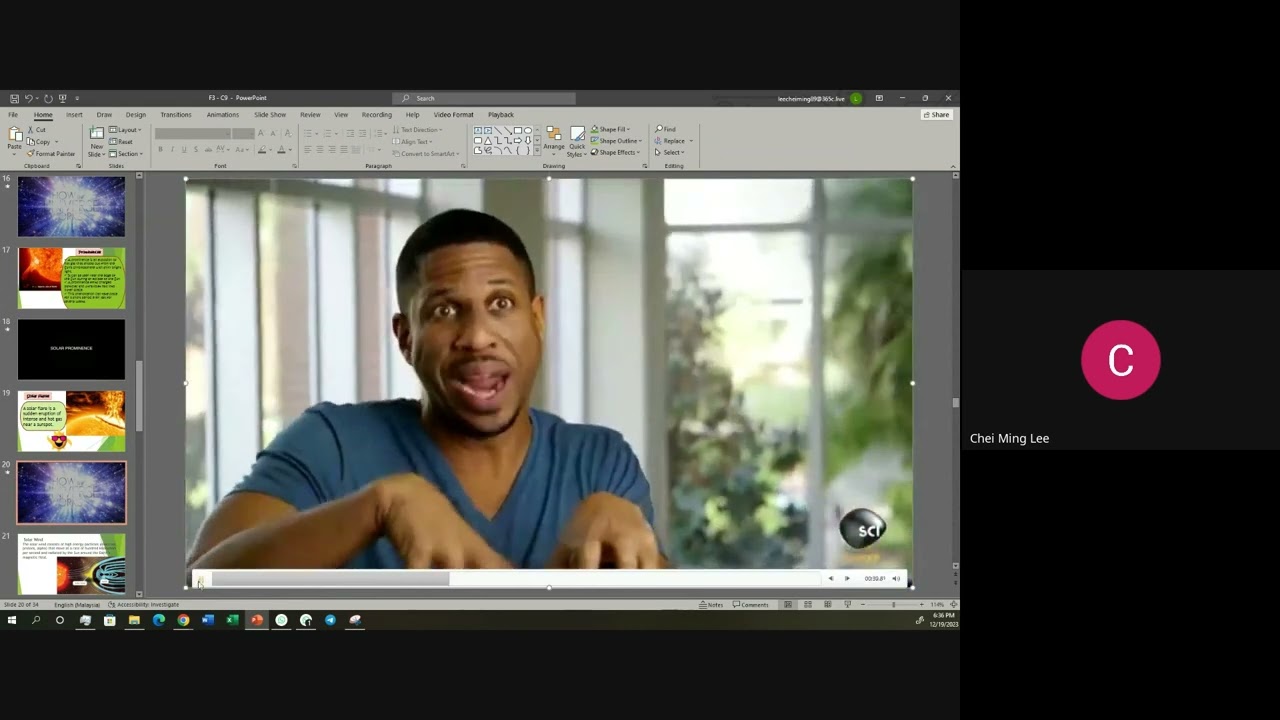Image resolution: width=1280 pixels, height=720 pixels.
Task: Open Quick Styles gallery
Action: click(x=577, y=141)
